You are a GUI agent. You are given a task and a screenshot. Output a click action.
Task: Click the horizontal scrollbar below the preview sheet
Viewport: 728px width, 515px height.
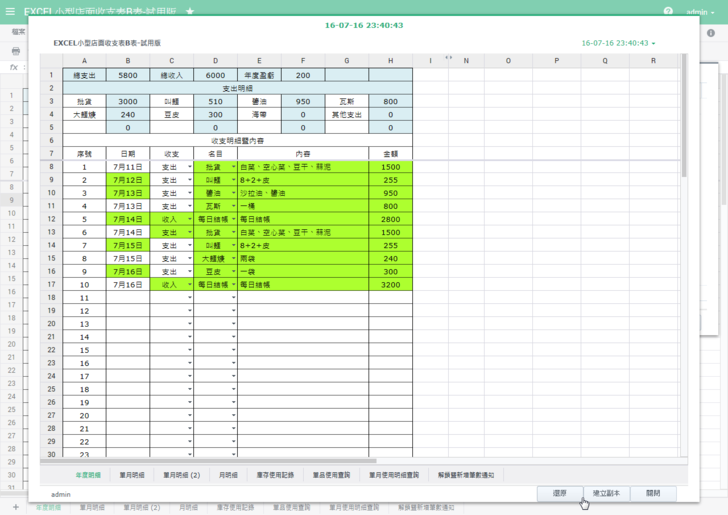click(208, 461)
